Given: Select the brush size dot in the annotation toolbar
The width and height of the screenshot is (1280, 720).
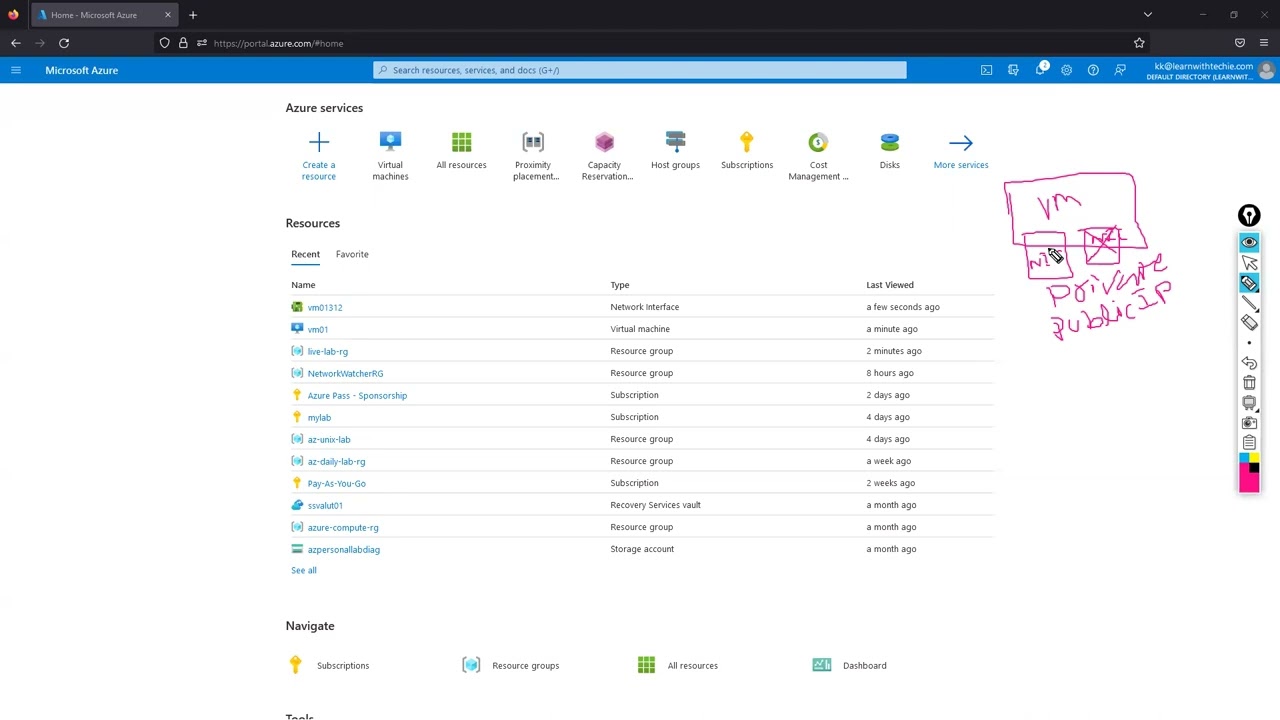Looking at the screenshot, I should (x=1249, y=343).
